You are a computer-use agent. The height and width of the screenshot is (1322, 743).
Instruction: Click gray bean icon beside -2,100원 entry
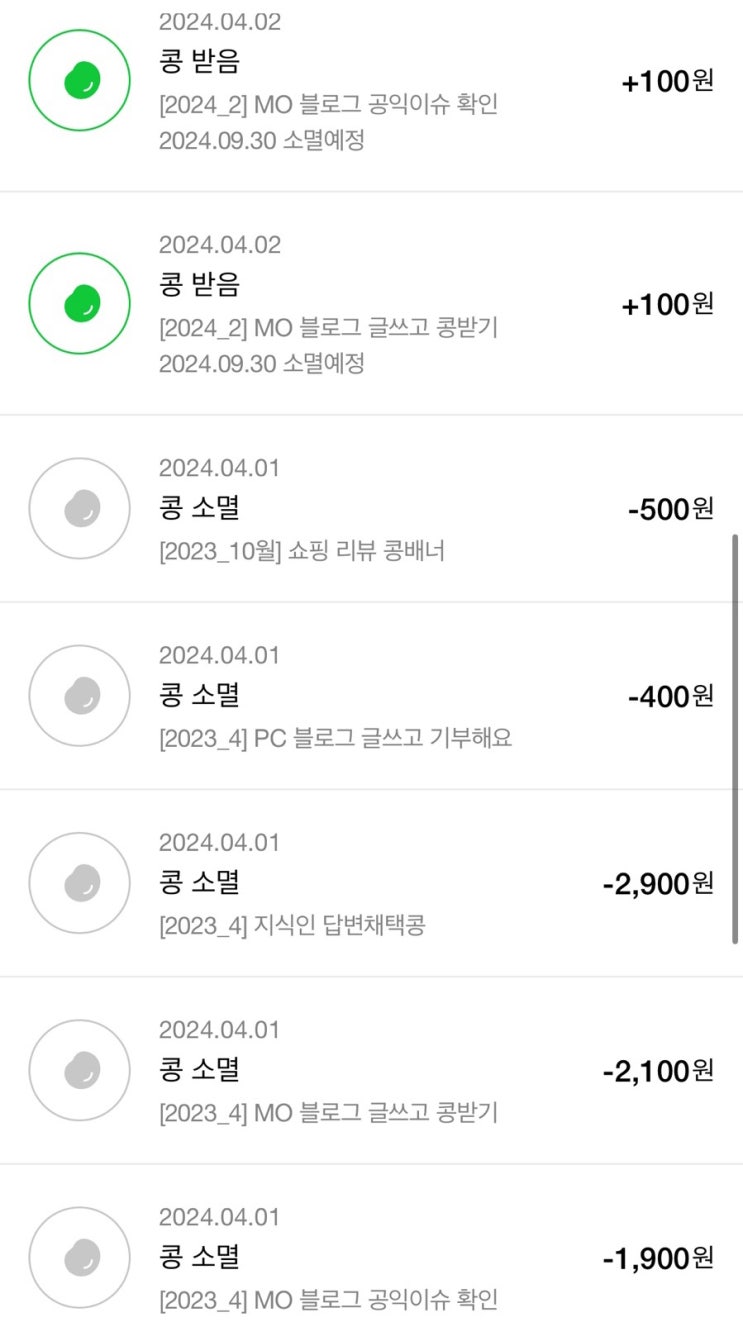(79, 1070)
